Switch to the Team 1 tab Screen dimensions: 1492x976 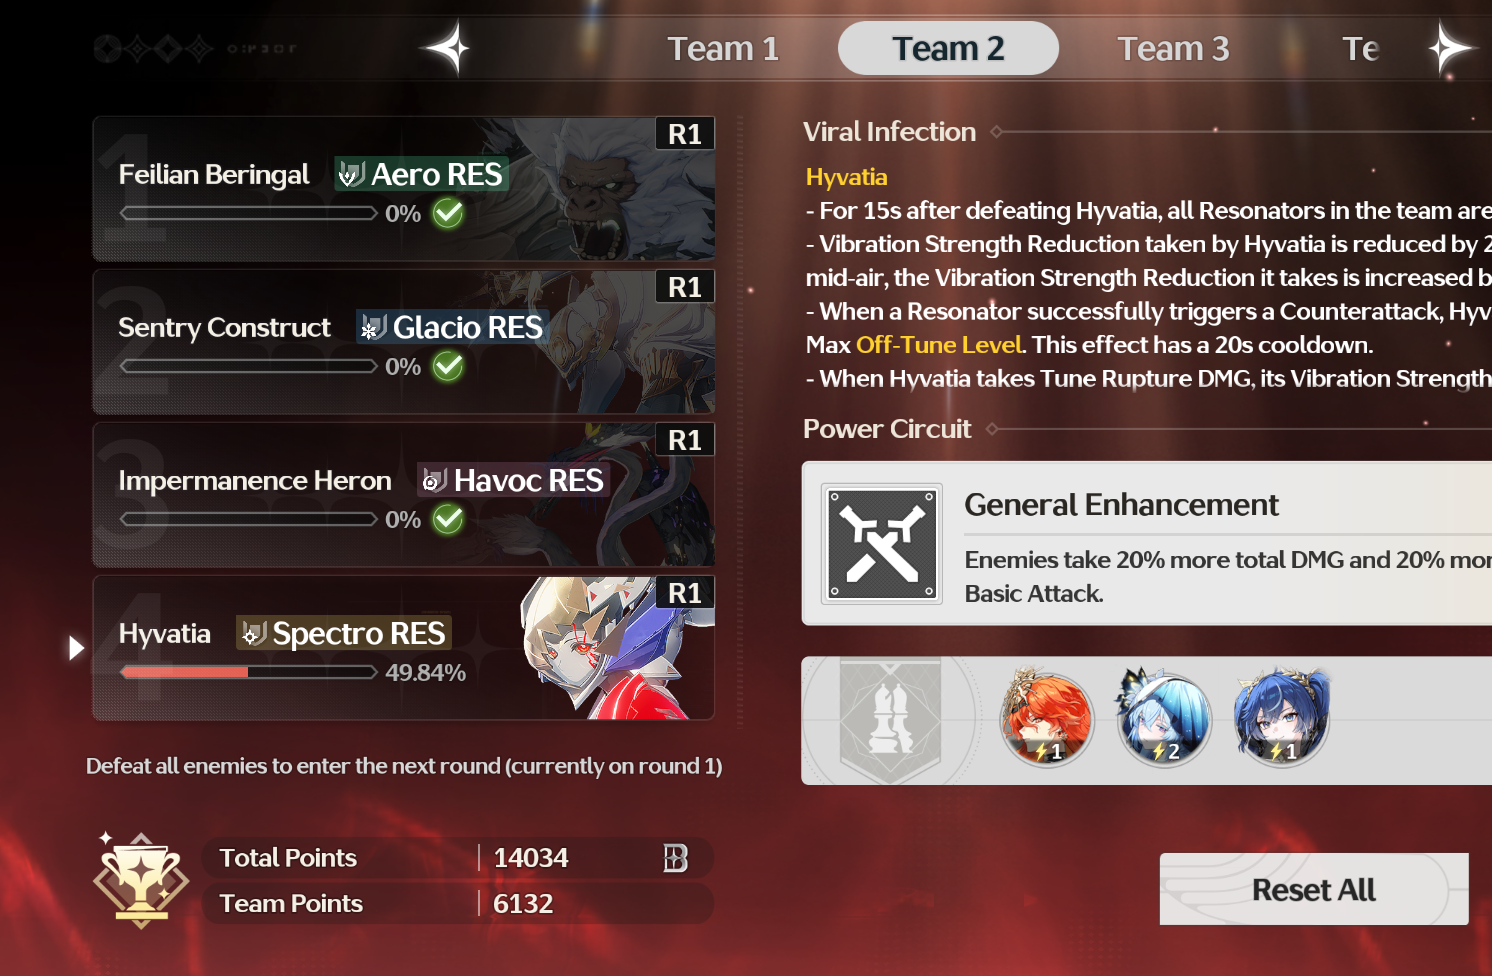click(x=723, y=48)
